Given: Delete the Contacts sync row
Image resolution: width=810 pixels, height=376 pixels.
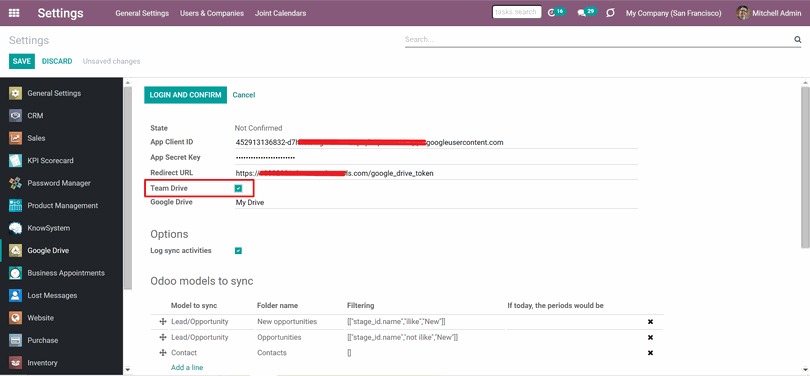Looking at the screenshot, I should pos(650,353).
